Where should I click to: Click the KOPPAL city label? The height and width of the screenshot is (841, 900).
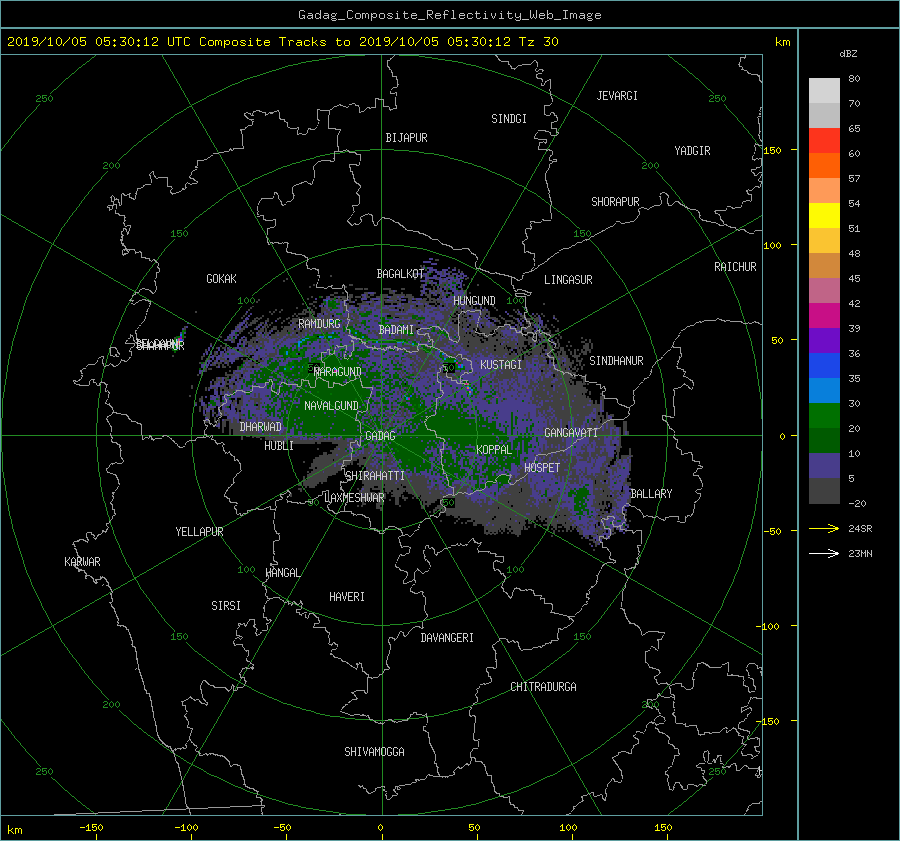[x=494, y=449]
